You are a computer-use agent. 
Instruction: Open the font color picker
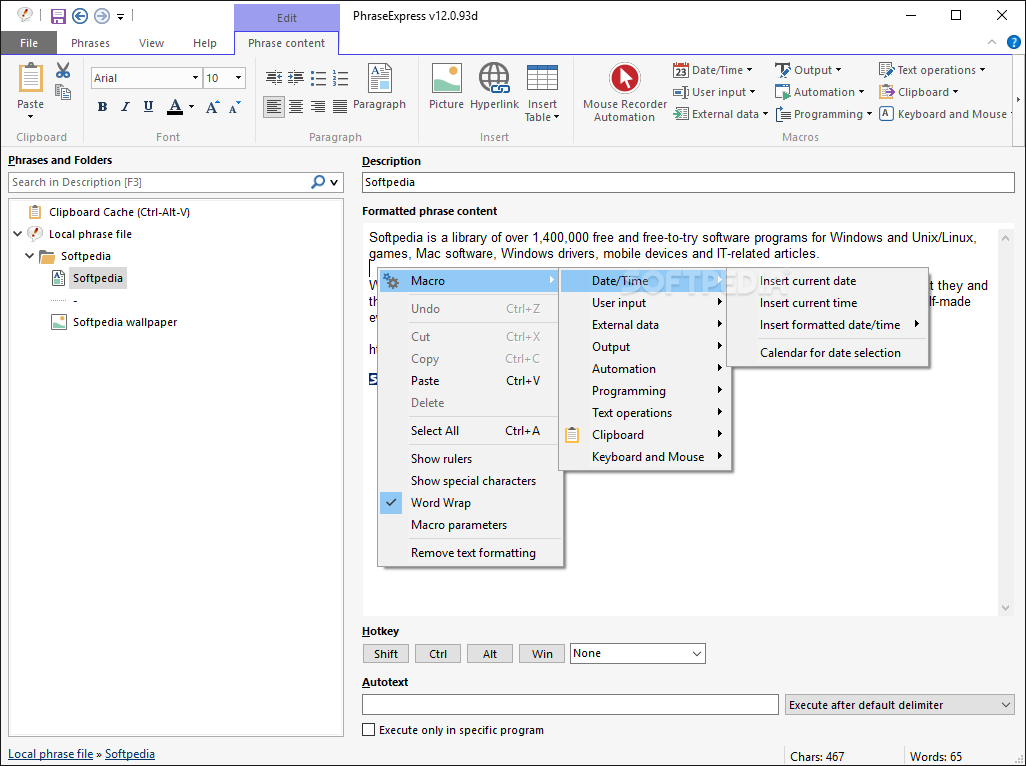click(191, 107)
